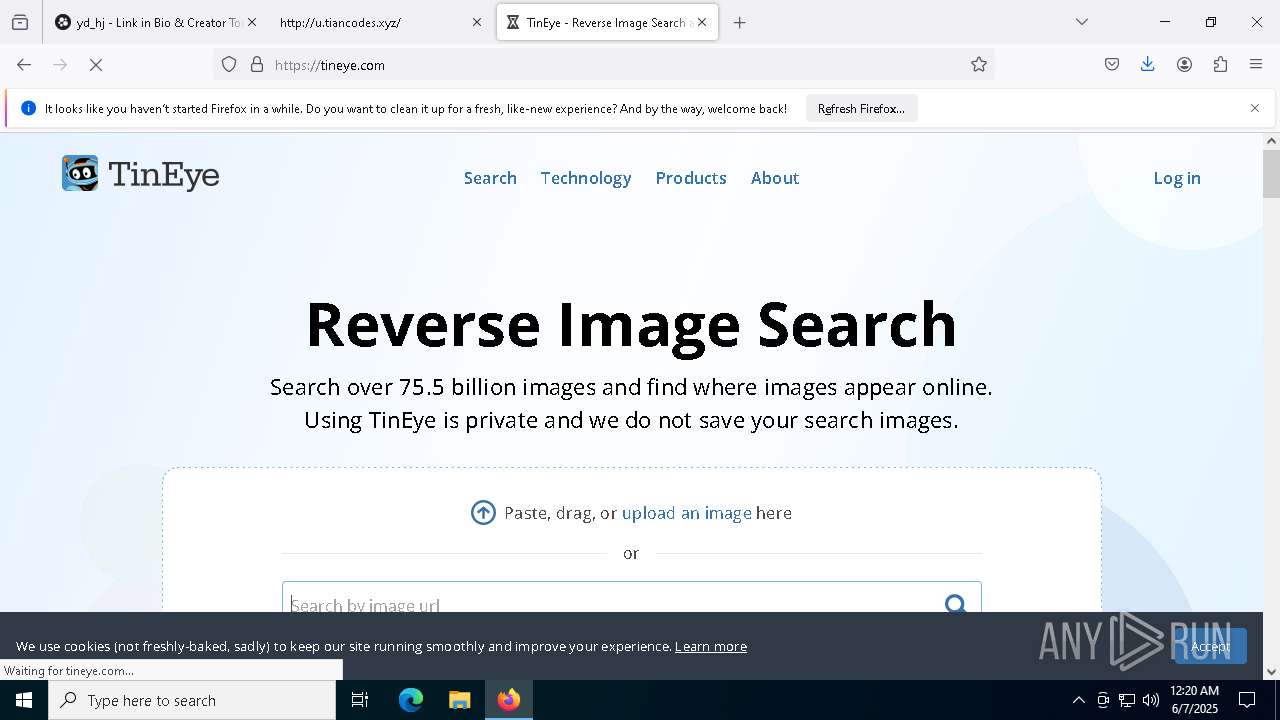The image size is (1280, 720).
Task: Stop loading the current page
Action: tap(97, 65)
